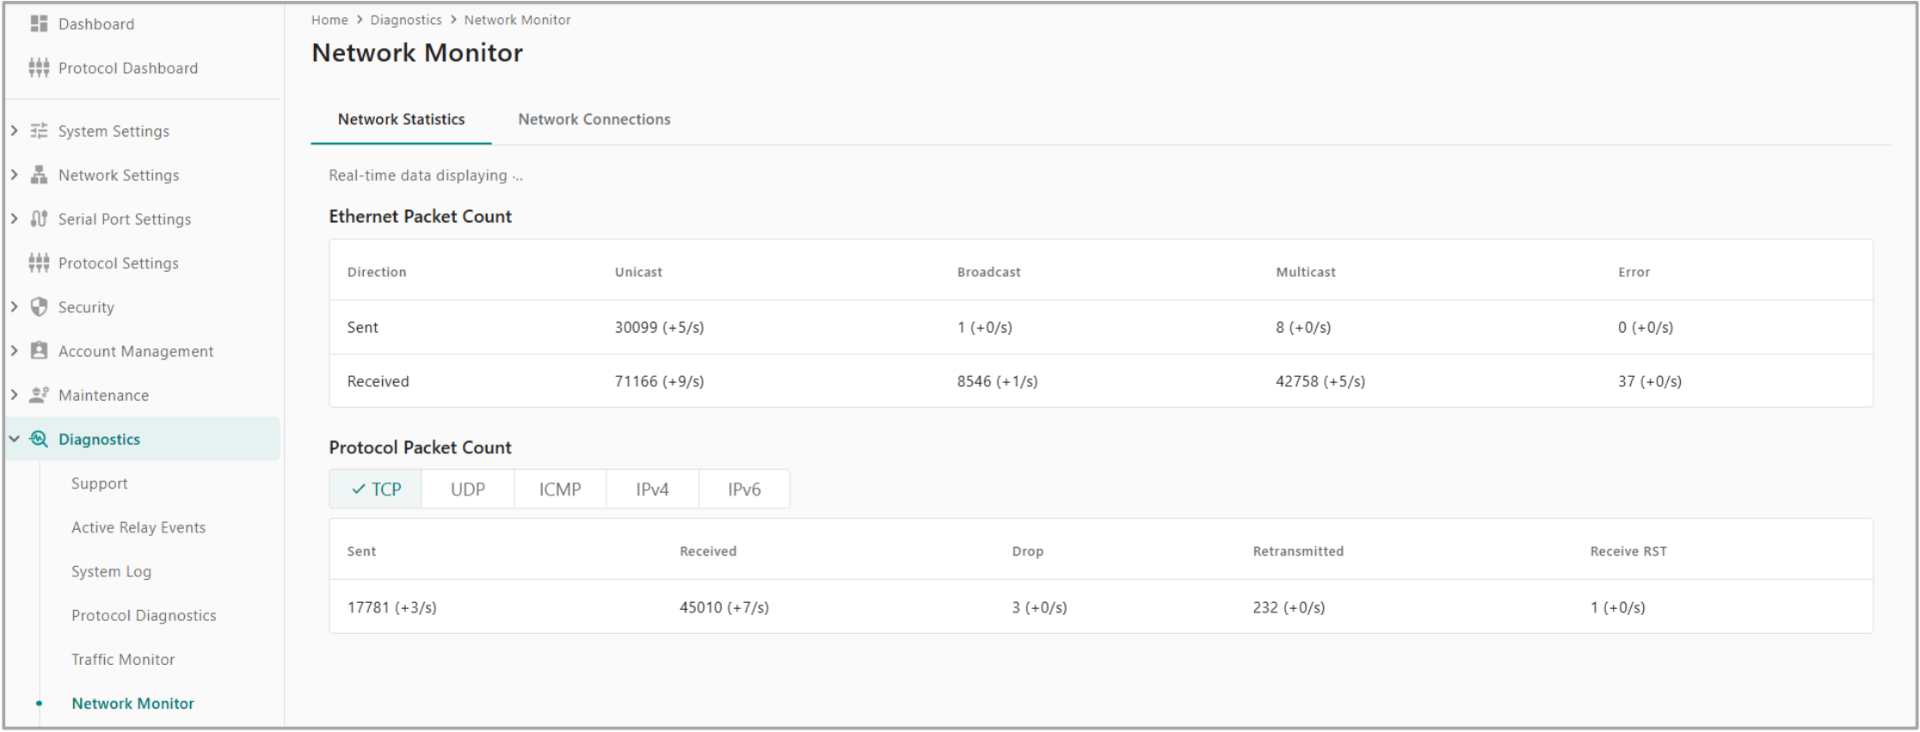
Task: Open the Network Statistics tab
Action: click(401, 119)
